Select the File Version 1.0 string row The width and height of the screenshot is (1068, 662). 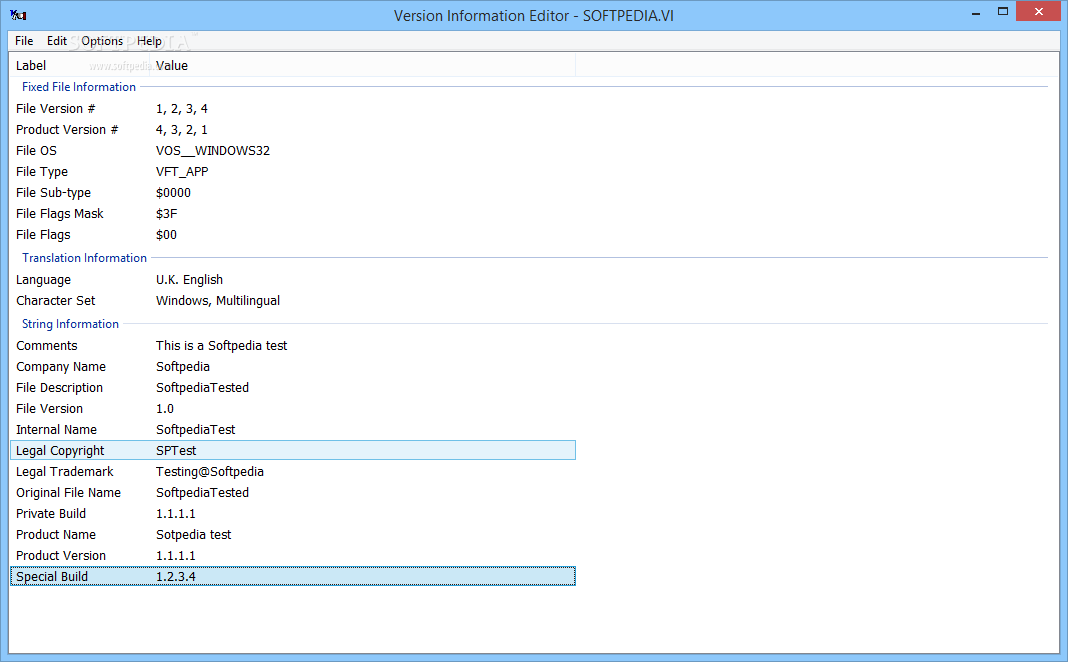click(x=293, y=409)
